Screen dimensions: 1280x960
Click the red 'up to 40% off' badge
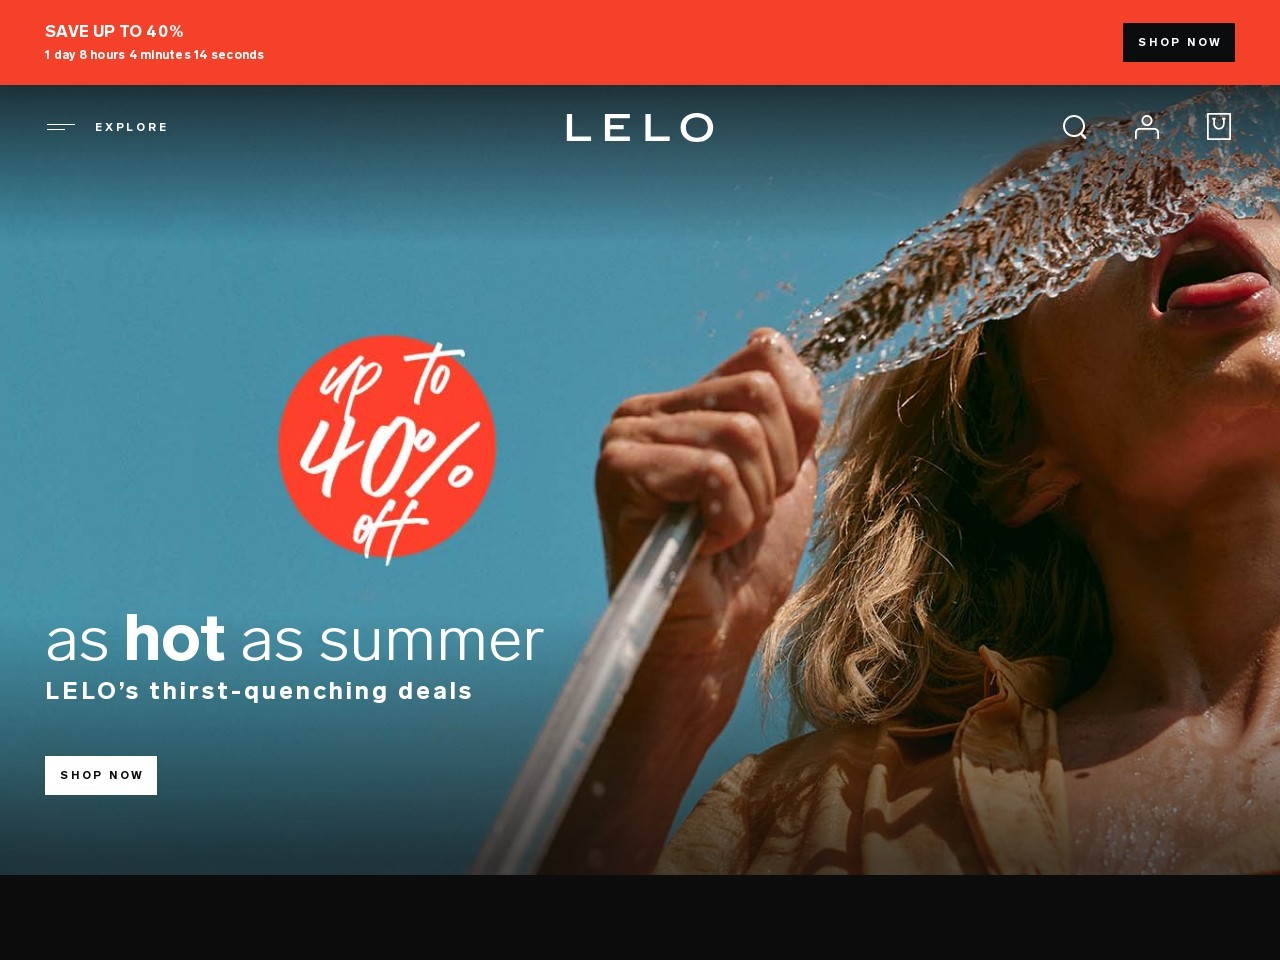[387, 448]
